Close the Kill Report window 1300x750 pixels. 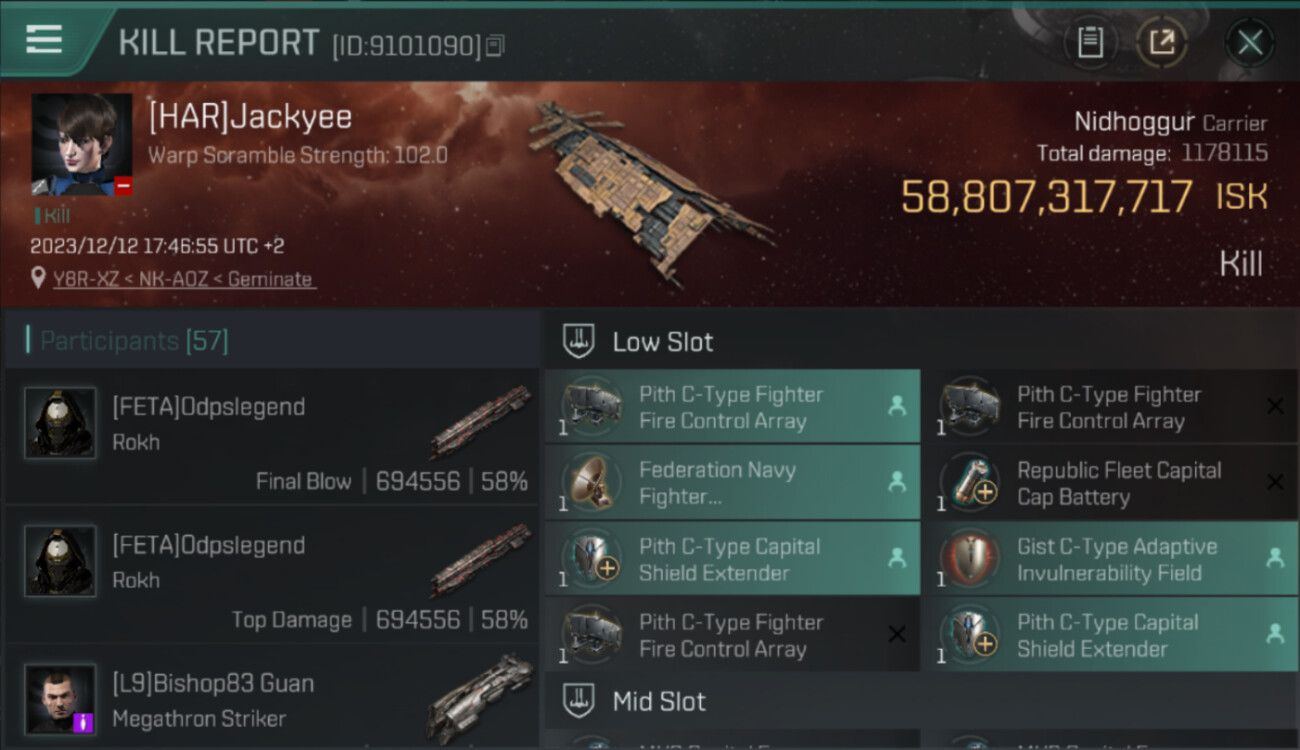pos(1249,42)
